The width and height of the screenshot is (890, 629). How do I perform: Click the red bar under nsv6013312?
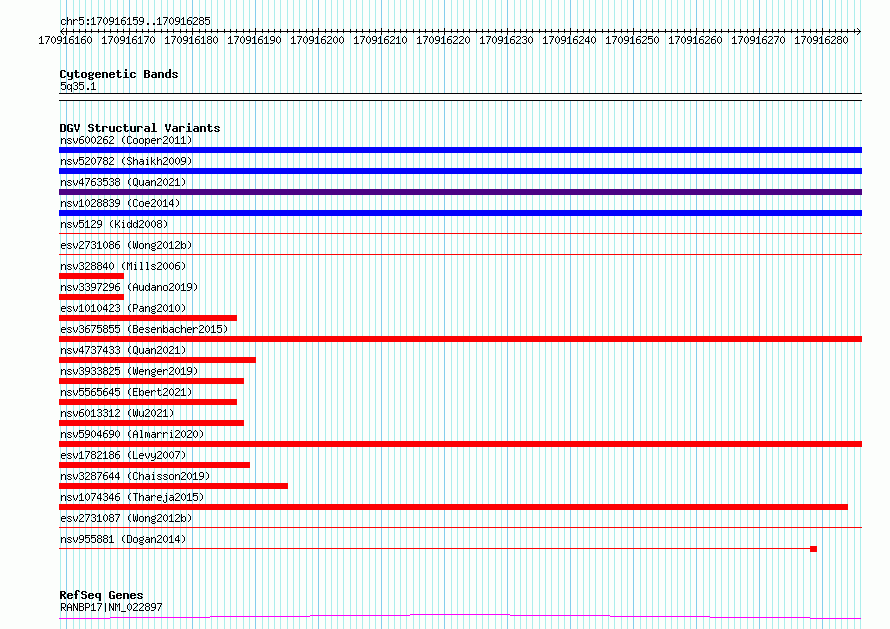151,423
